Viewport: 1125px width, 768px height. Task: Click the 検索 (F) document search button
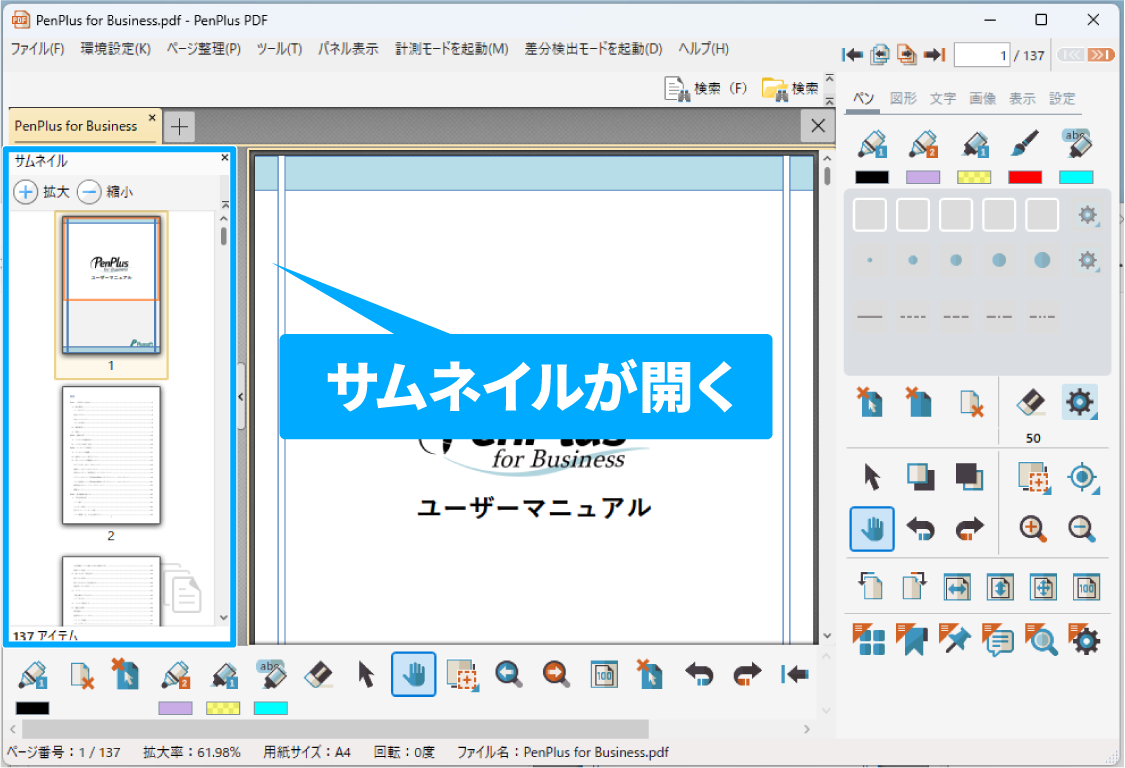click(705, 88)
